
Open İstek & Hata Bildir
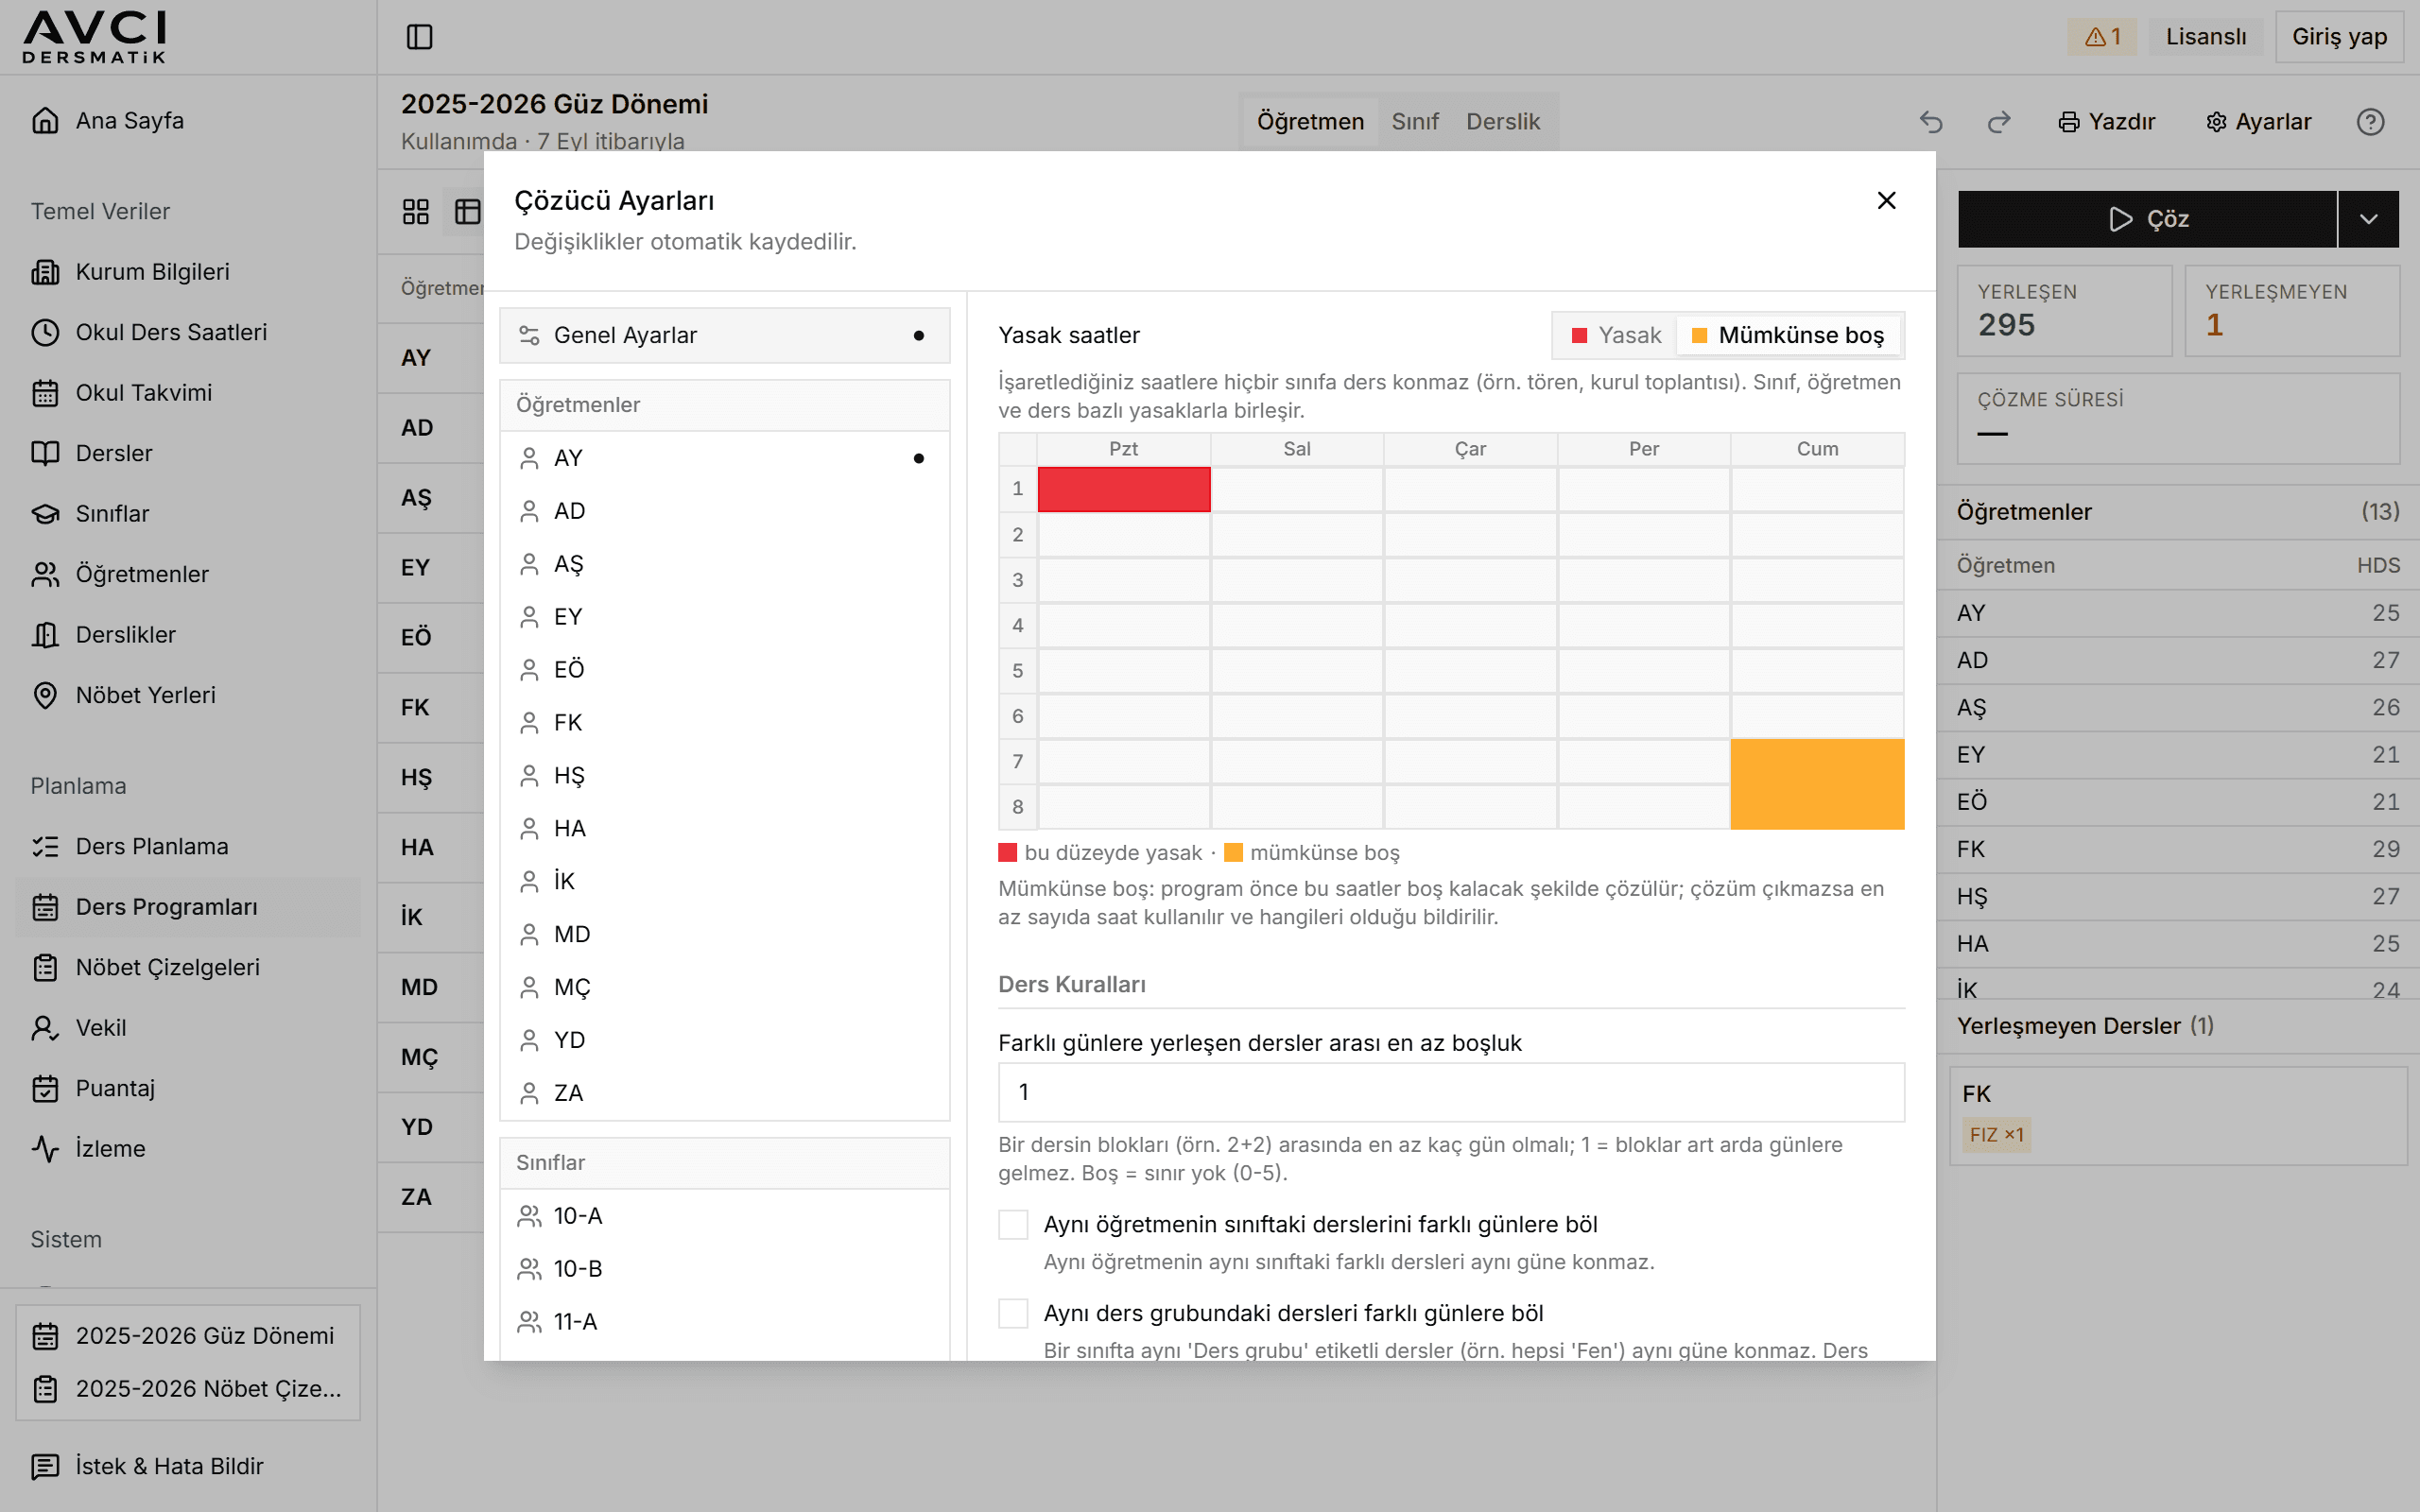point(188,1466)
